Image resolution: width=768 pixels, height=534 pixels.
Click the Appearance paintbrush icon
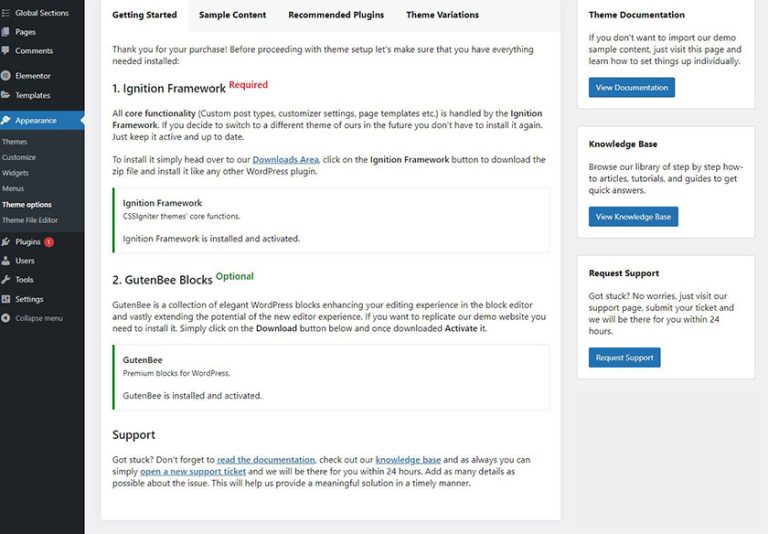[6, 120]
